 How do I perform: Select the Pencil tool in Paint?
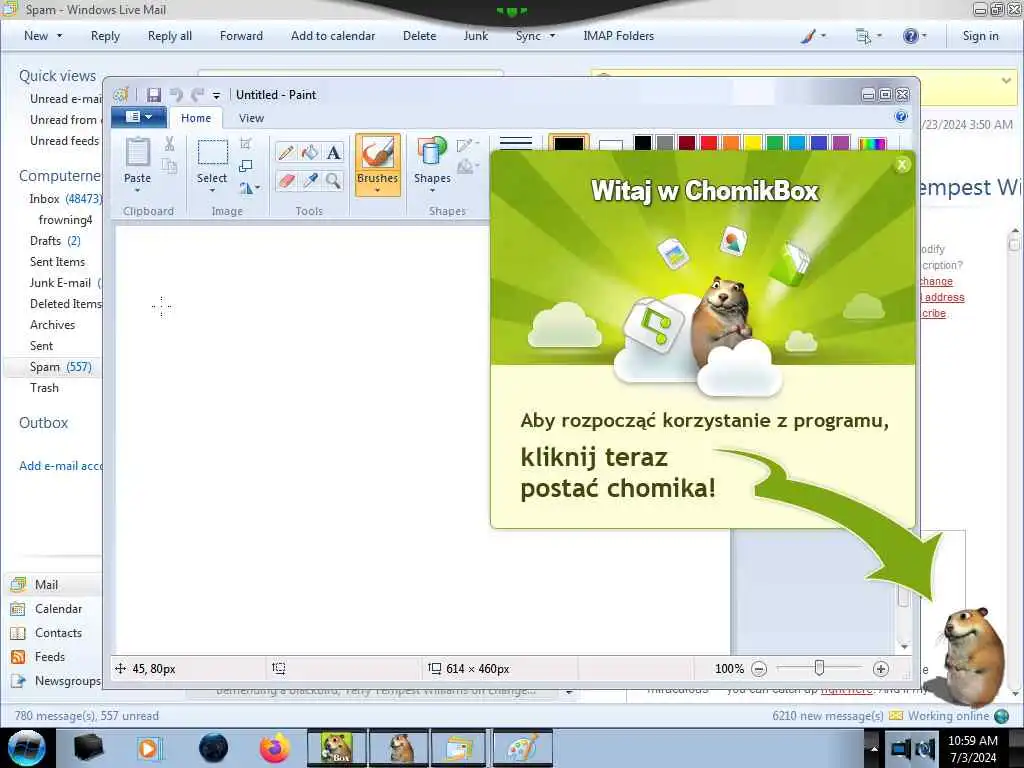pyautogui.click(x=285, y=153)
